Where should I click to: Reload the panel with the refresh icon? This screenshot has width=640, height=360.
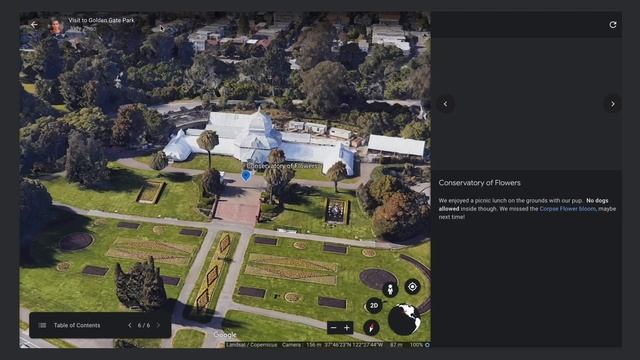[613, 25]
